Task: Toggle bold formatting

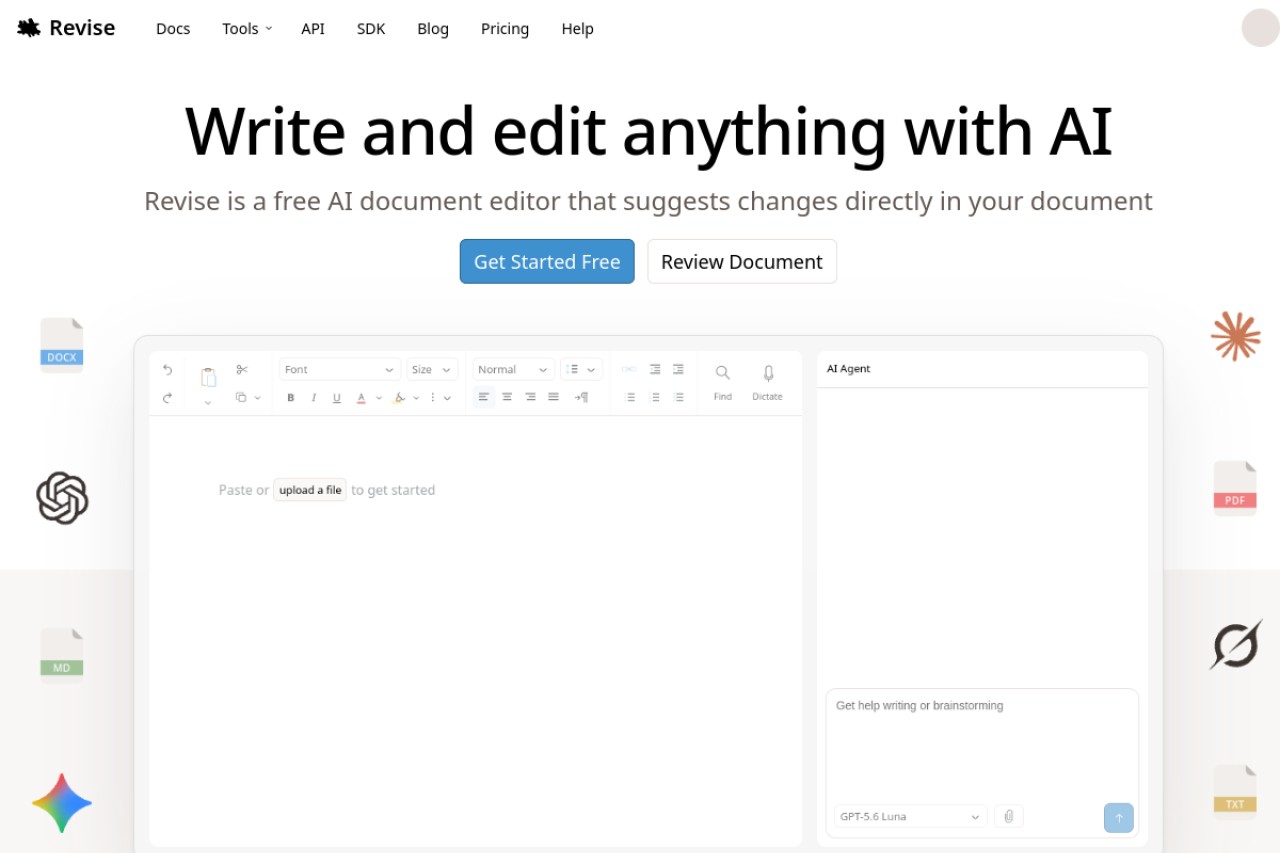Action: tap(291, 397)
